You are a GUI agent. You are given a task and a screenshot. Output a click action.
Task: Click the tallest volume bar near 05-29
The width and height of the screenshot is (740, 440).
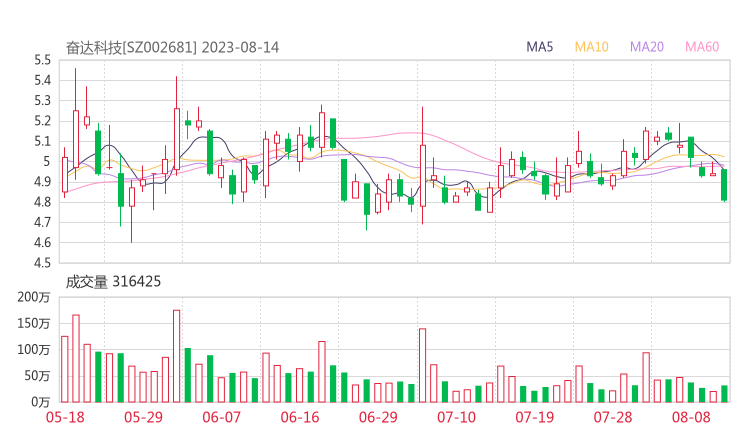pyautogui.click(x=177, y=356)
